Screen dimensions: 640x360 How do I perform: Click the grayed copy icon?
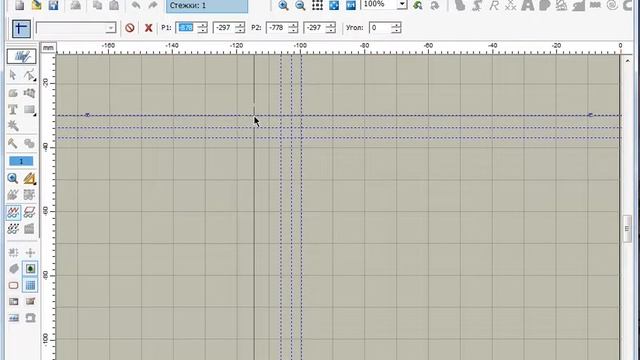pyautogui.click(x=97, y=5)
